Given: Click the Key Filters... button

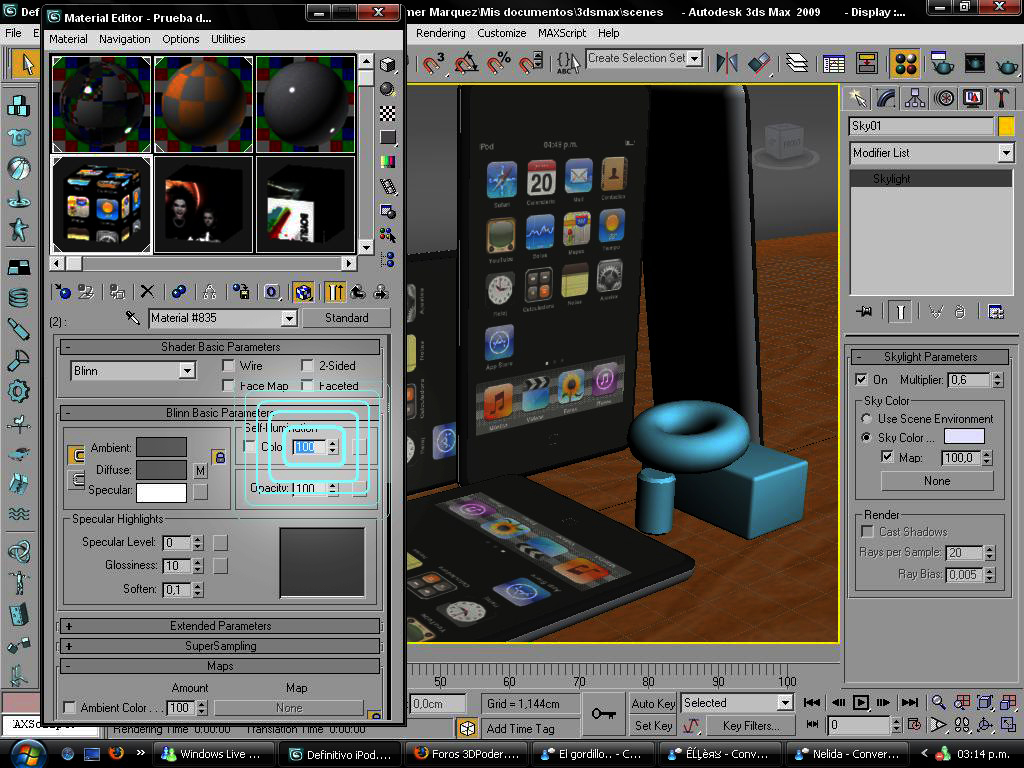Looking at the screenshot, I should 751,726.
